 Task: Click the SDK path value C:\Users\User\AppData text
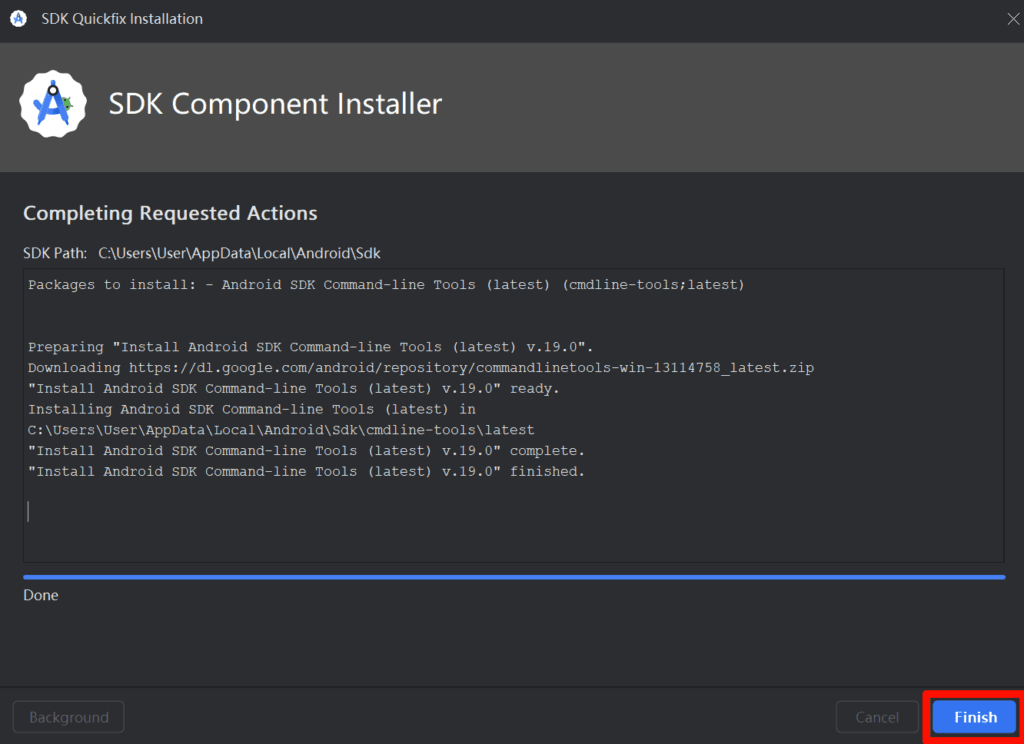239,253
